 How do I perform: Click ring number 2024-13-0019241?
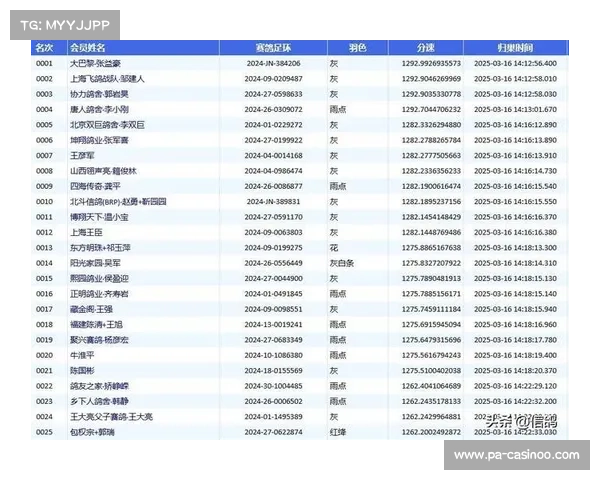coord(273,325)
